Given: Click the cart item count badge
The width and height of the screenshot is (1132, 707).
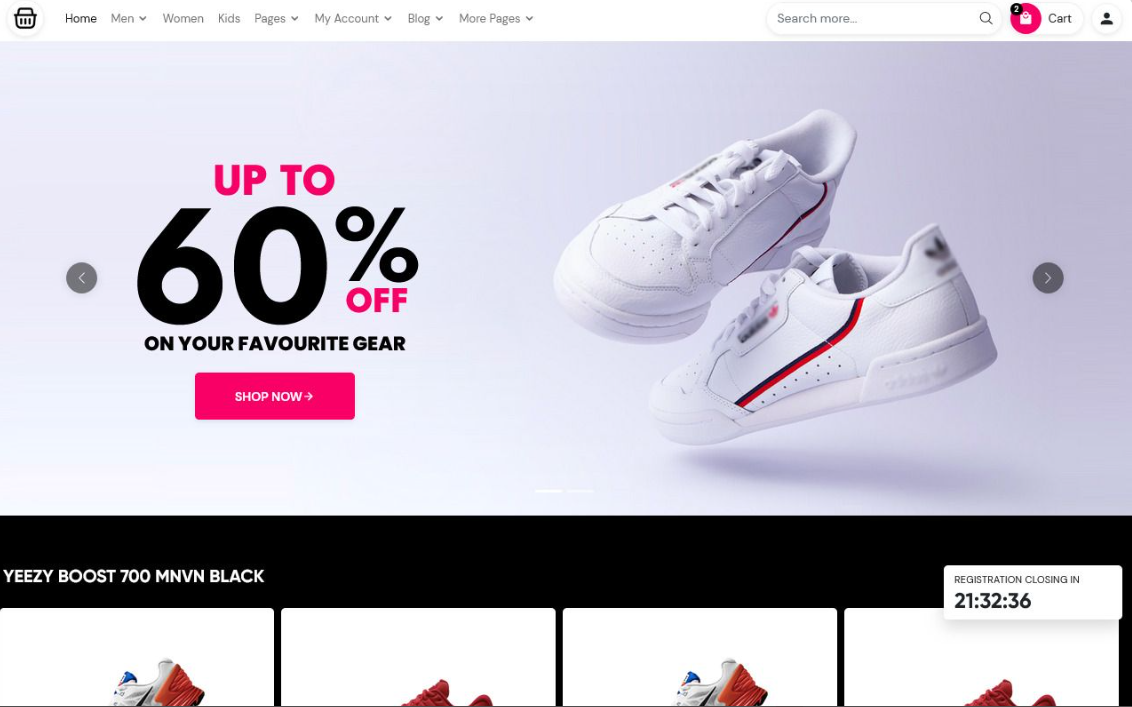Looking at the screenshot, I should click(x=1016, y=9).
